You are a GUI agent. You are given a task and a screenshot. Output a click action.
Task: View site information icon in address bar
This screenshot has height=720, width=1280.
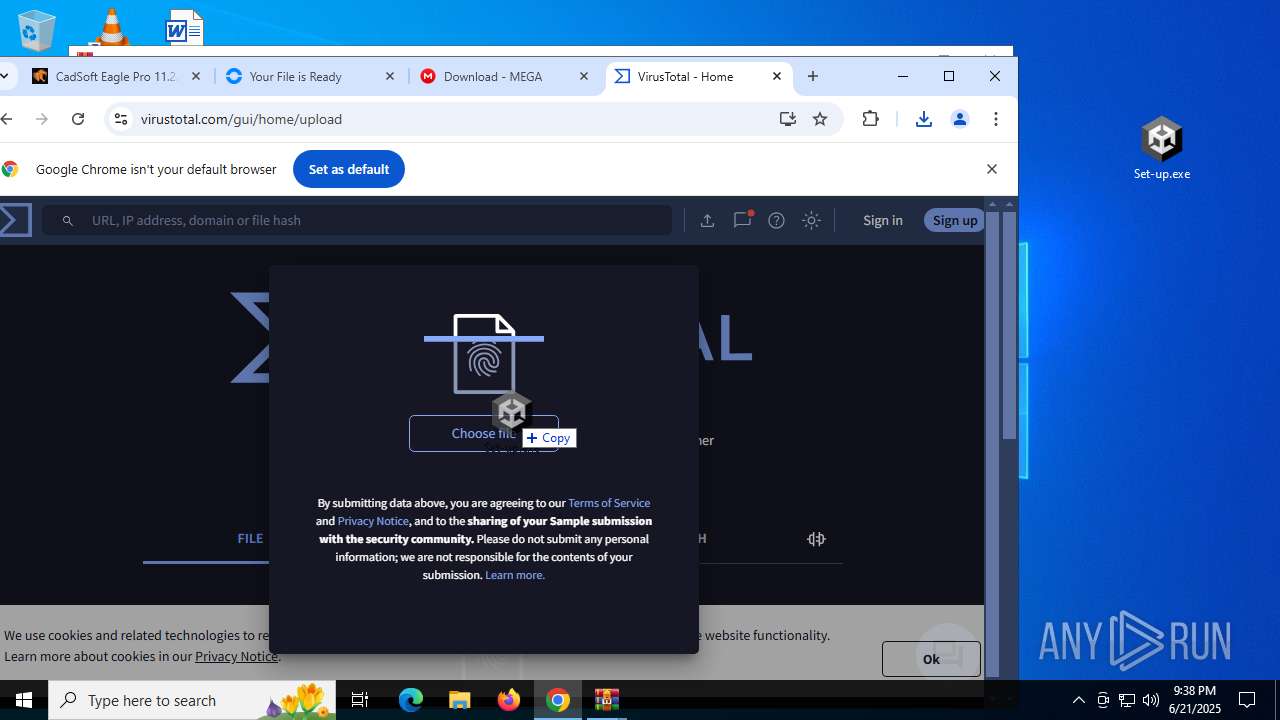tap(120, 119)
